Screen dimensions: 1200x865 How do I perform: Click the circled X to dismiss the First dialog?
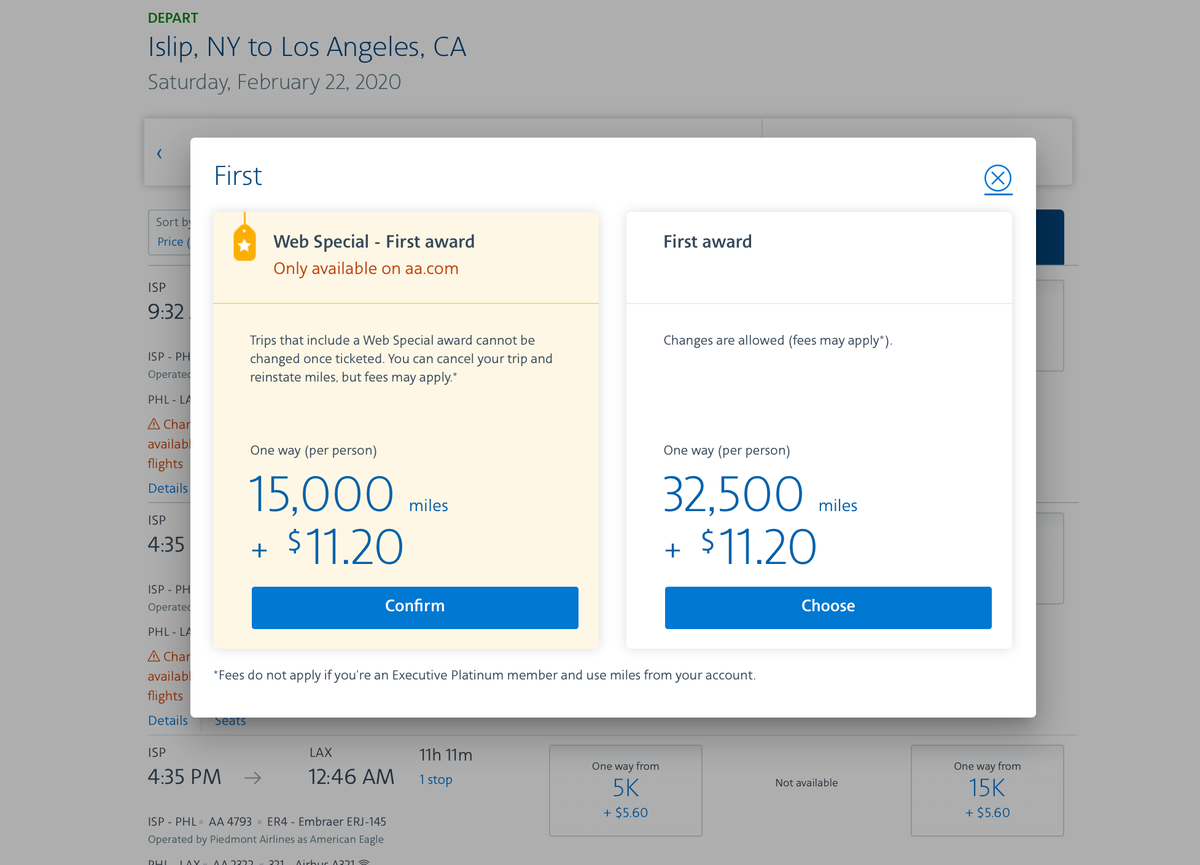tap(997, 179)
